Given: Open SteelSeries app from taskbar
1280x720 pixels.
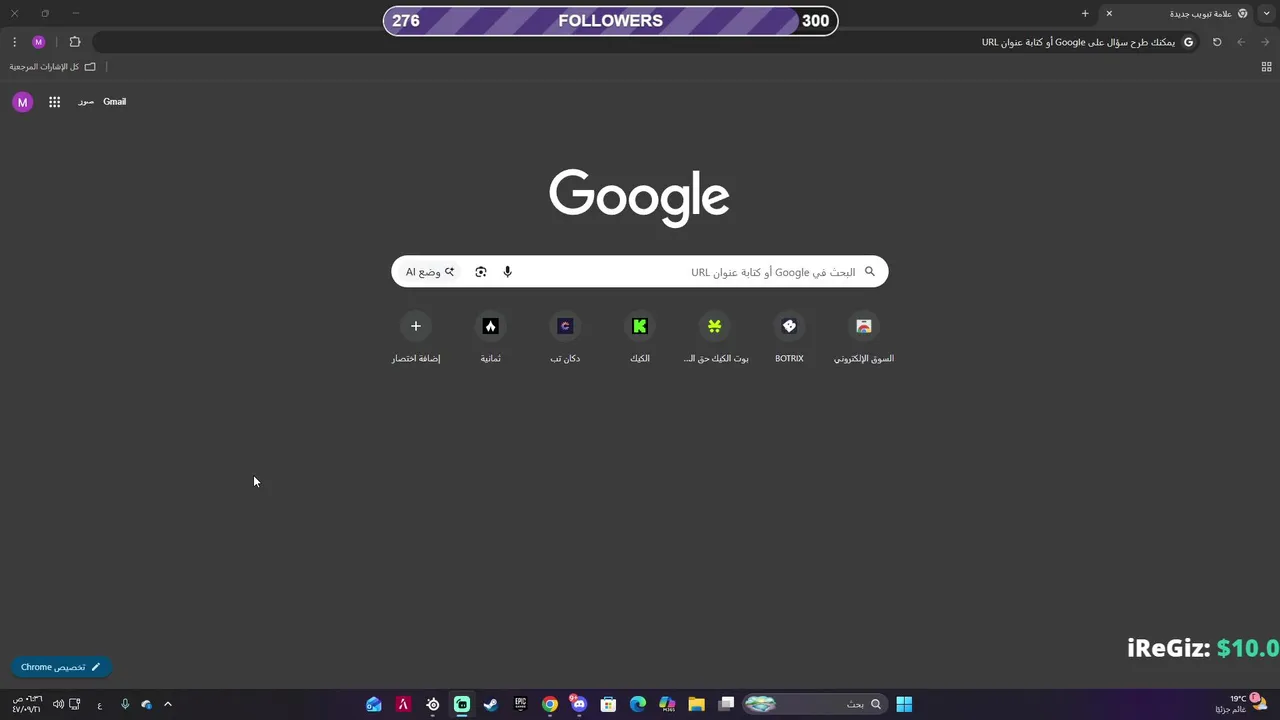Looking at the screenshot, I should [433, 704].
